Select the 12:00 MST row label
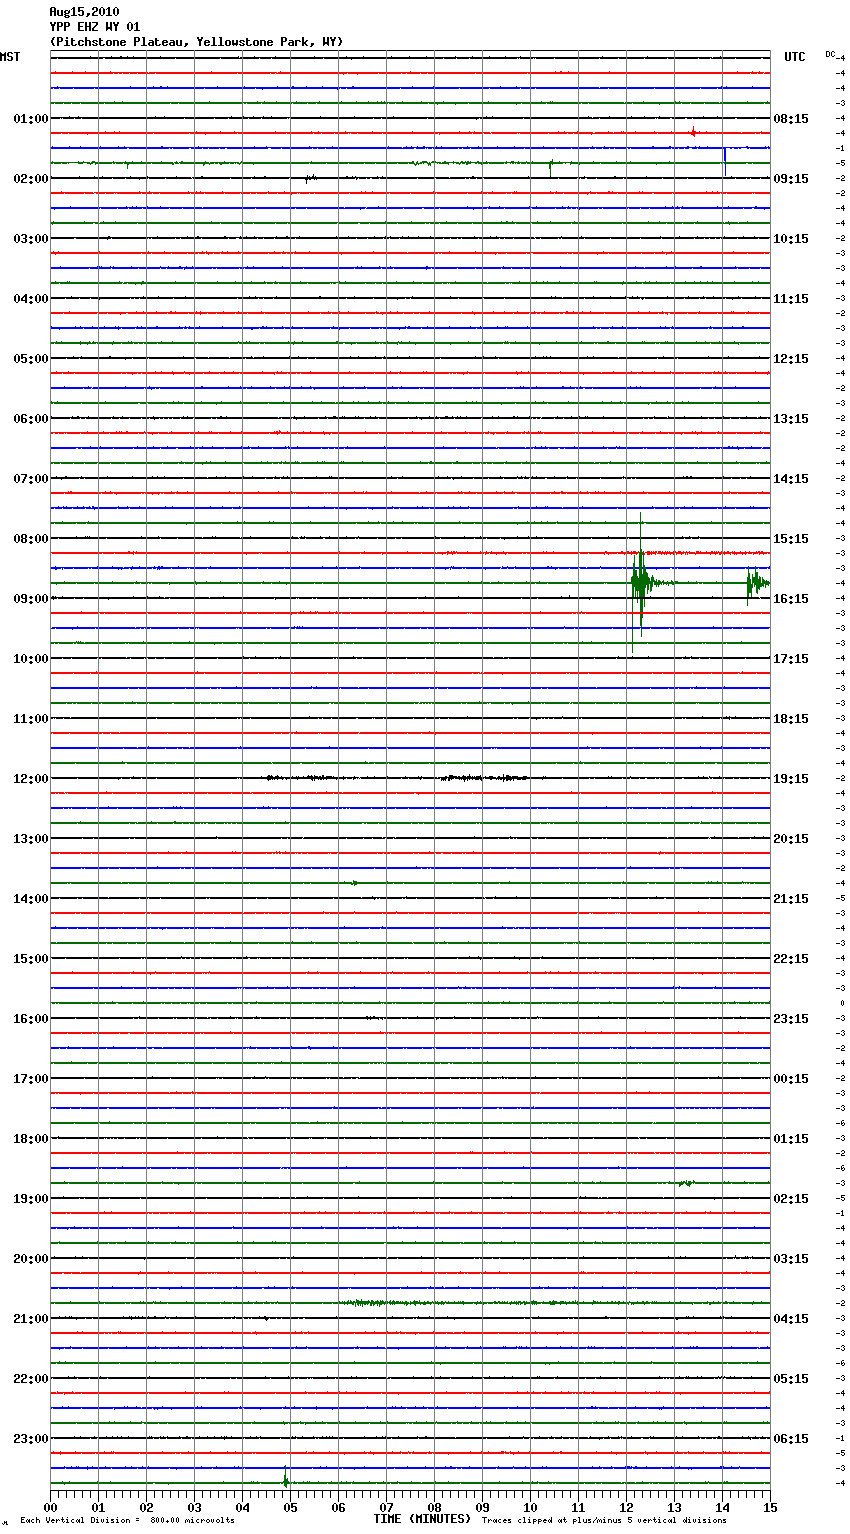This screenshot has width=850, height=1534. (x=31, y=779)
